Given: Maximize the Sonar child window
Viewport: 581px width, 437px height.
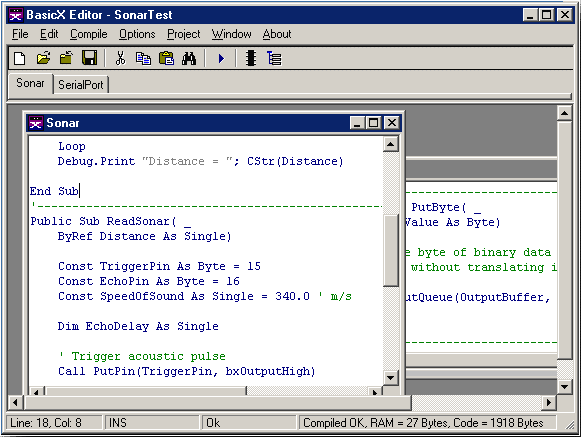Looking at the screenshot, I should [374, 123].
